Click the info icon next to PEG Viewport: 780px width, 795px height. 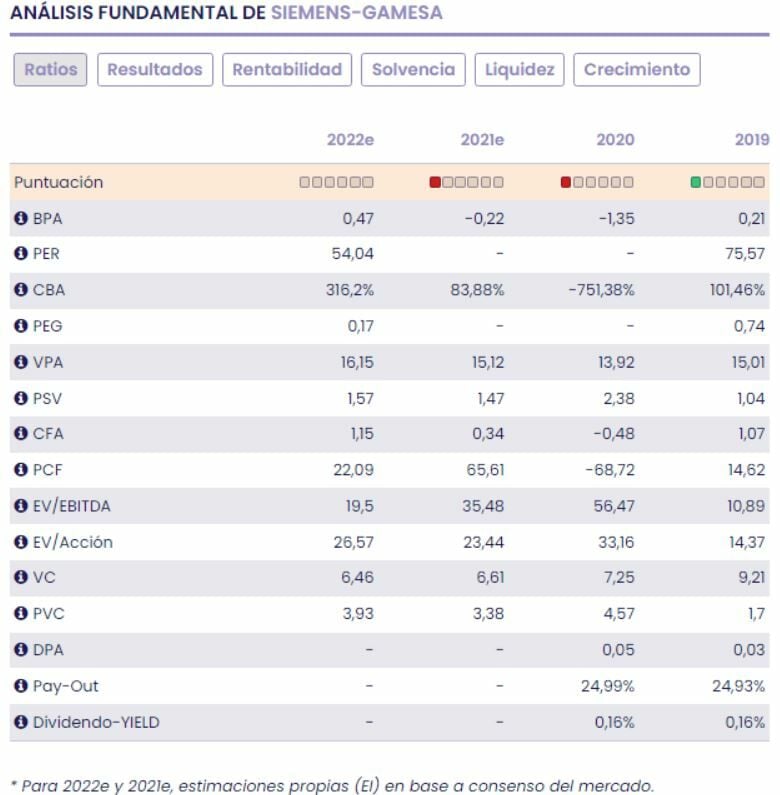coord(21,326)
